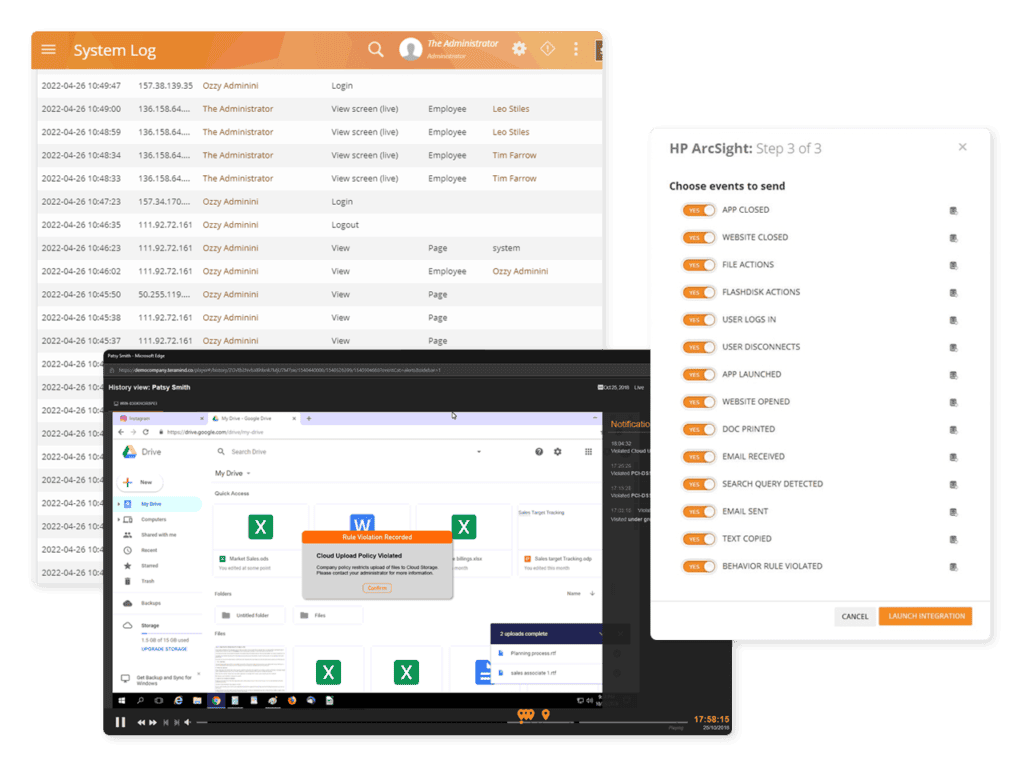Screen dimensions: 1024x768
Task: Expand Computers tree in Drive sidebar
Action: click(119, 520)
